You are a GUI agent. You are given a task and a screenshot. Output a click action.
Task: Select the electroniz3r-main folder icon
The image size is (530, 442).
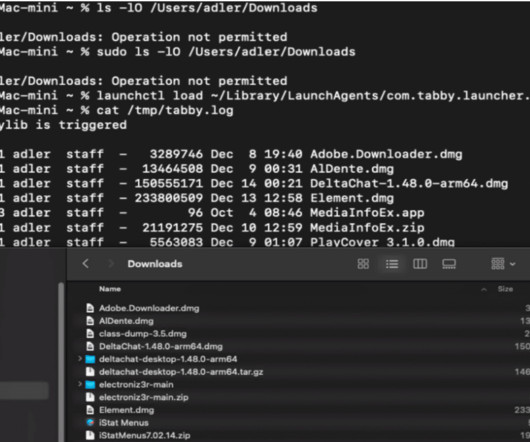point(90,385)
